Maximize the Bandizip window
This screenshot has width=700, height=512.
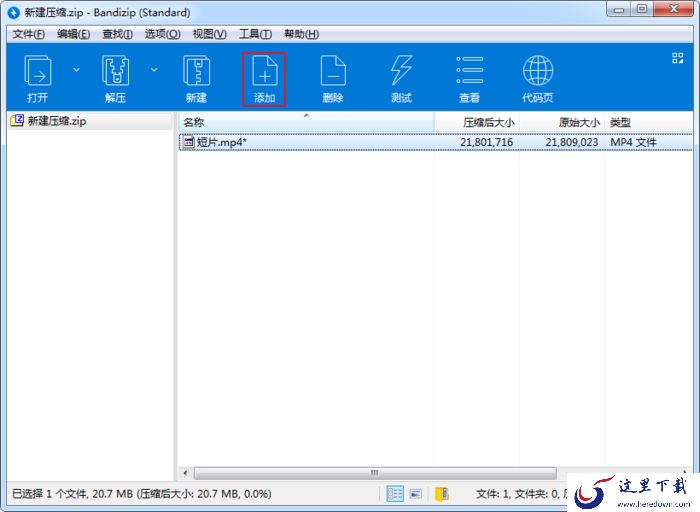click(x=642, y=9)
